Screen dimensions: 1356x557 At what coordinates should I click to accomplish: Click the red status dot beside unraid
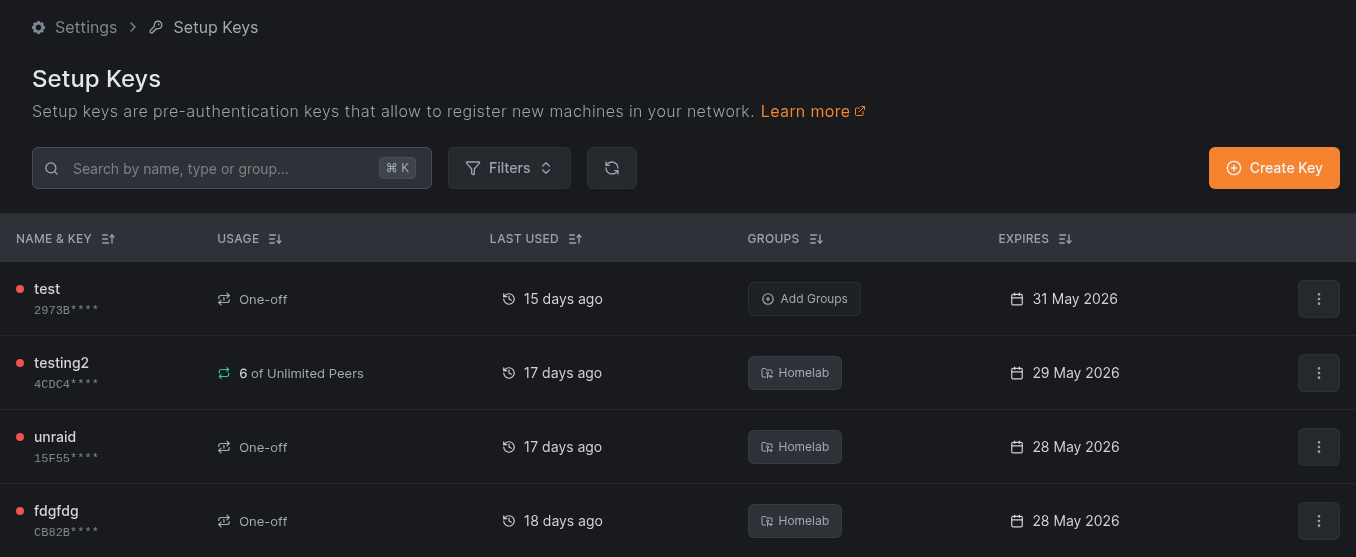20,437
